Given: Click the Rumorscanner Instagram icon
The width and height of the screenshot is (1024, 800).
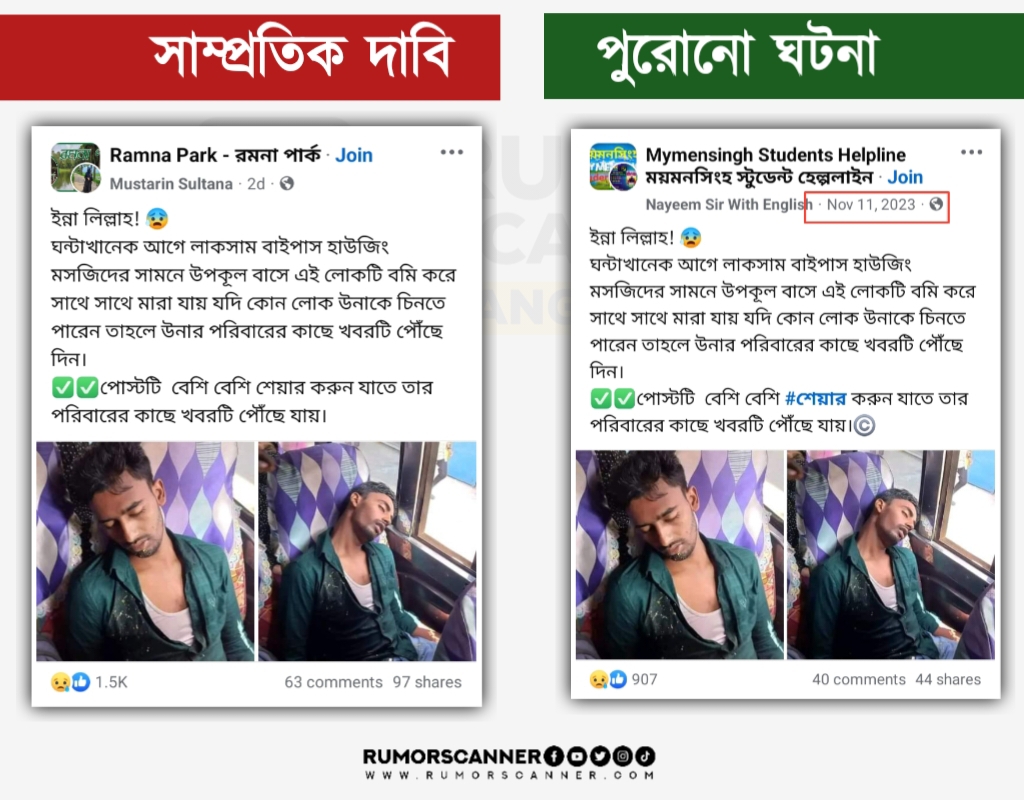Looking at the screenshot, I should tap(622, 756).
